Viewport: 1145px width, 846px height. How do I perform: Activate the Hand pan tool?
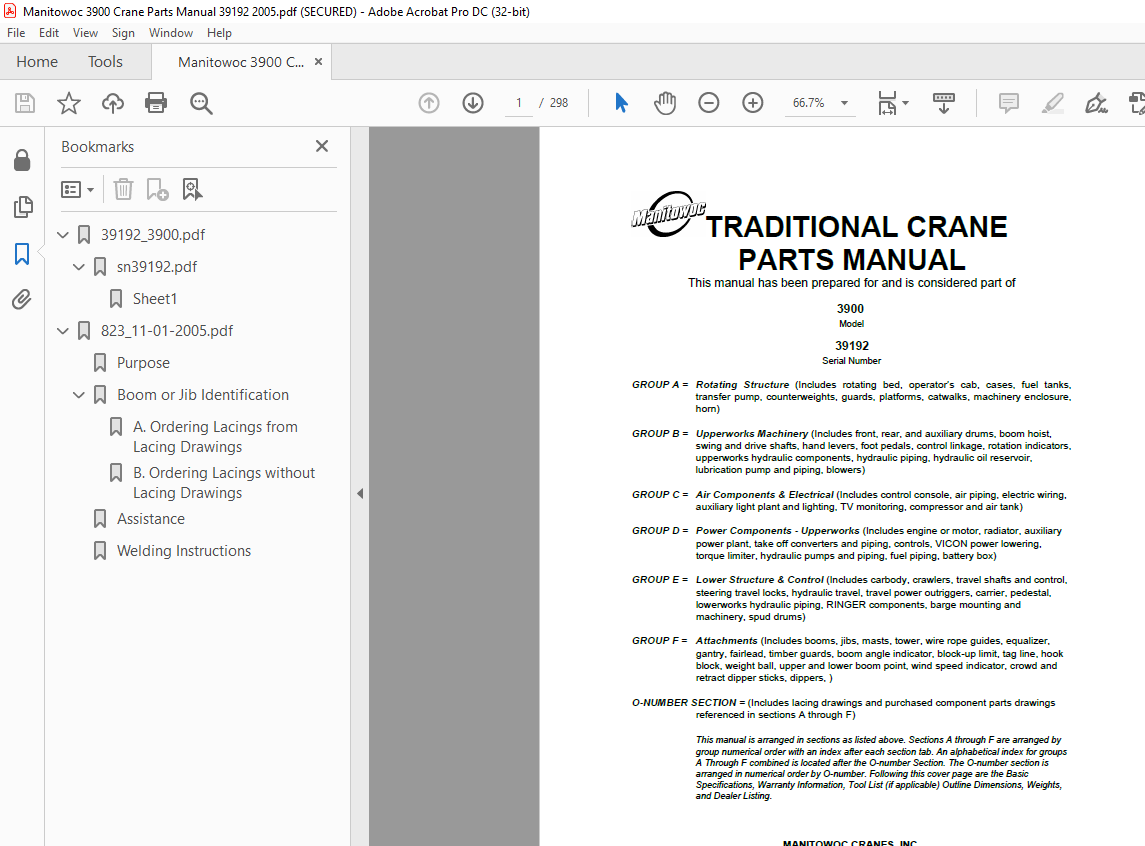(x=665, y=103)
